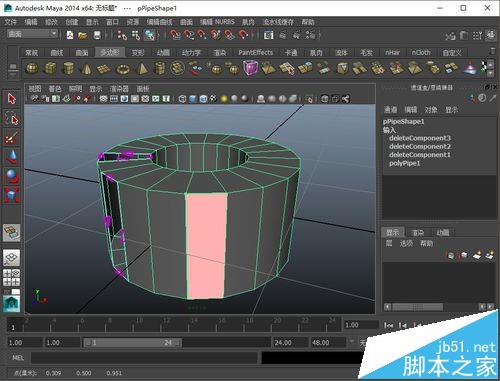Create a polygon cylinder from the shelf
The height and width of the screenshot is (381, 500).
pyautogui.click(x=68, y=68)
